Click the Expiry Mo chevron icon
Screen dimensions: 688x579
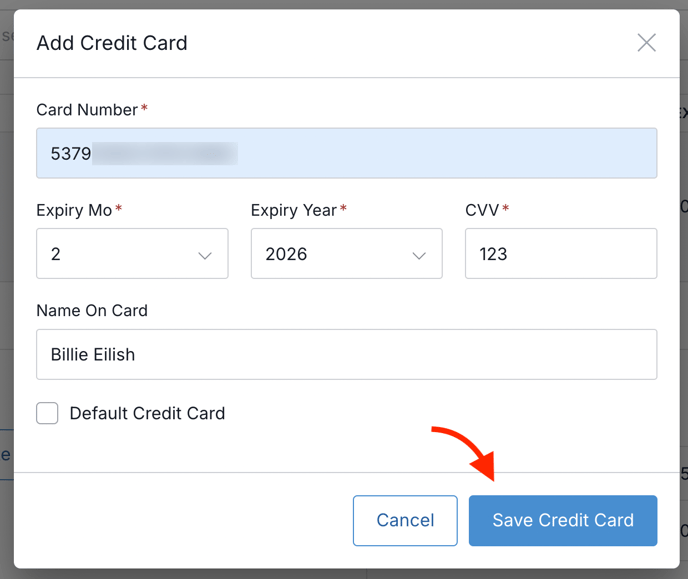(x=205, y=255)
